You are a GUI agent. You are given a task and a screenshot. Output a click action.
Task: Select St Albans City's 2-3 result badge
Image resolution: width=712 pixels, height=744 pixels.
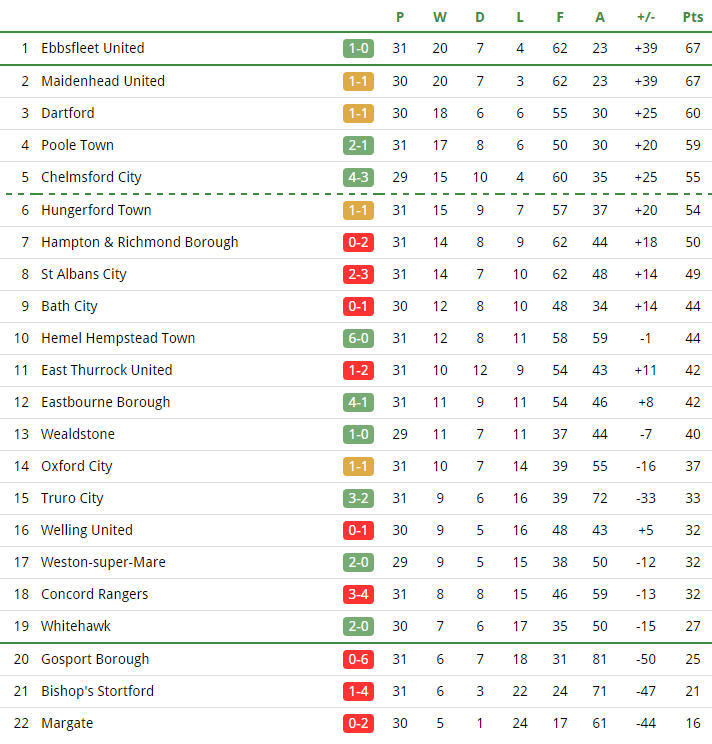point(358,274)
